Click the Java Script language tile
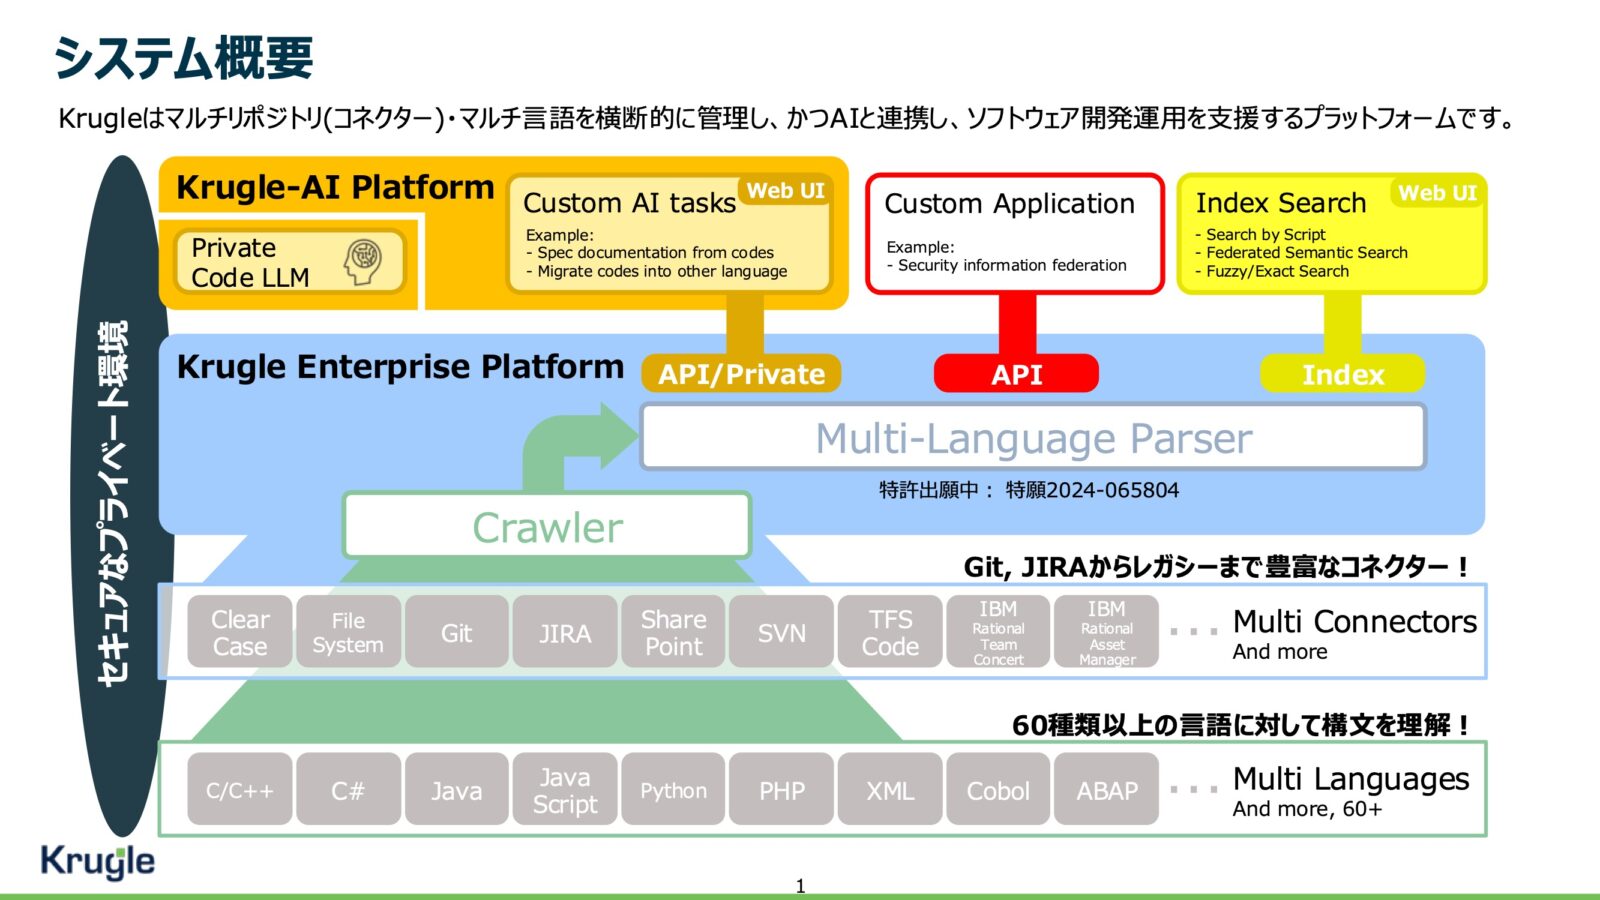 [565, 790]
